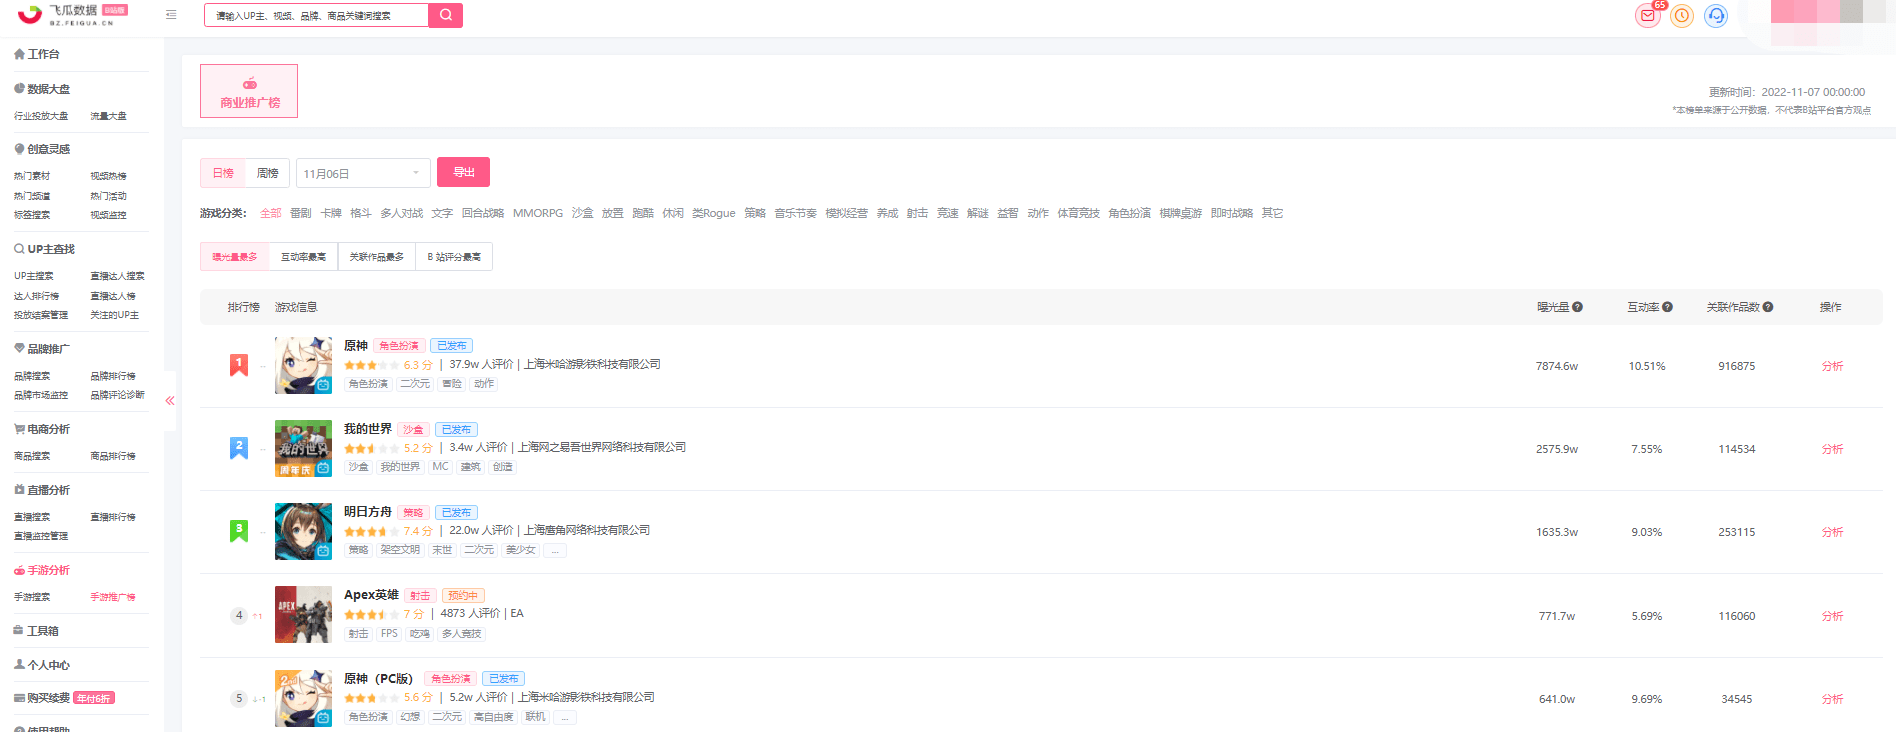Click the 明日方舟 game title
1896x732 pixels.
[x=368, y=511]
